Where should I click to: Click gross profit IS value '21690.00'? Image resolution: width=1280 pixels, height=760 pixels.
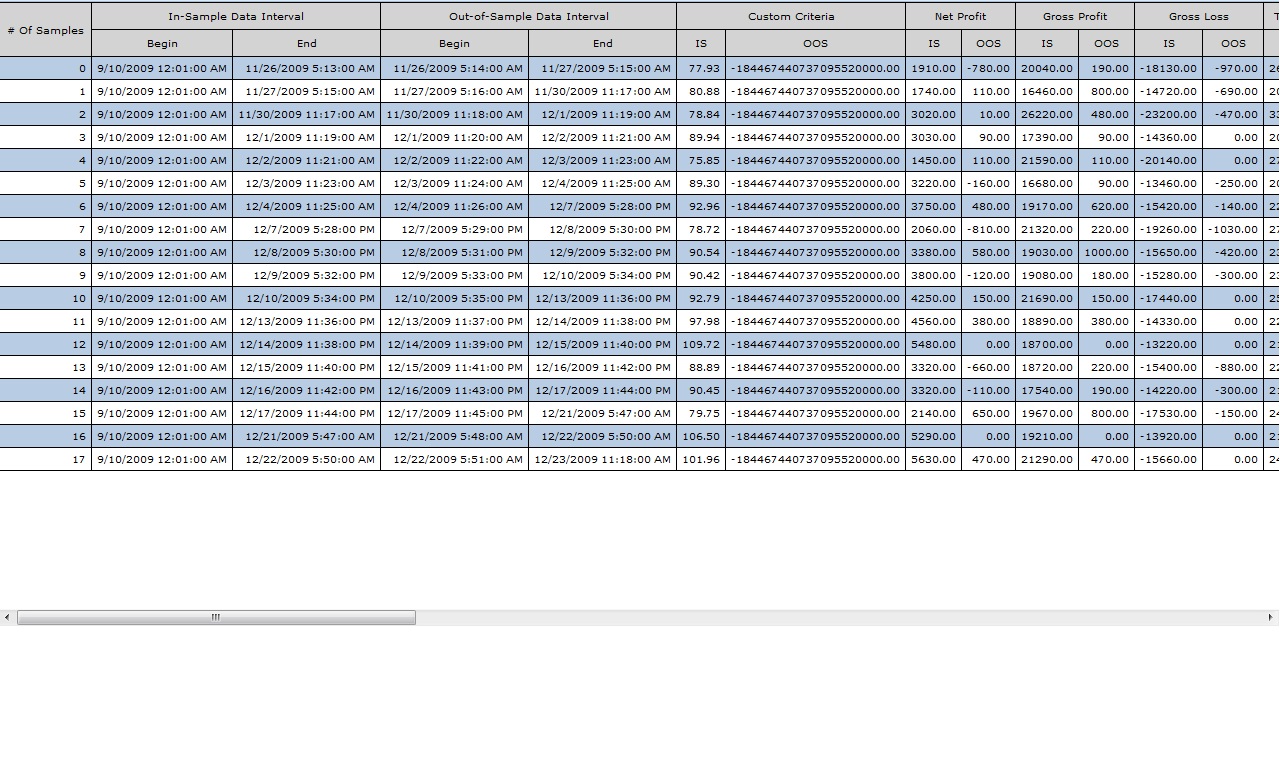tap(1047, 298)
